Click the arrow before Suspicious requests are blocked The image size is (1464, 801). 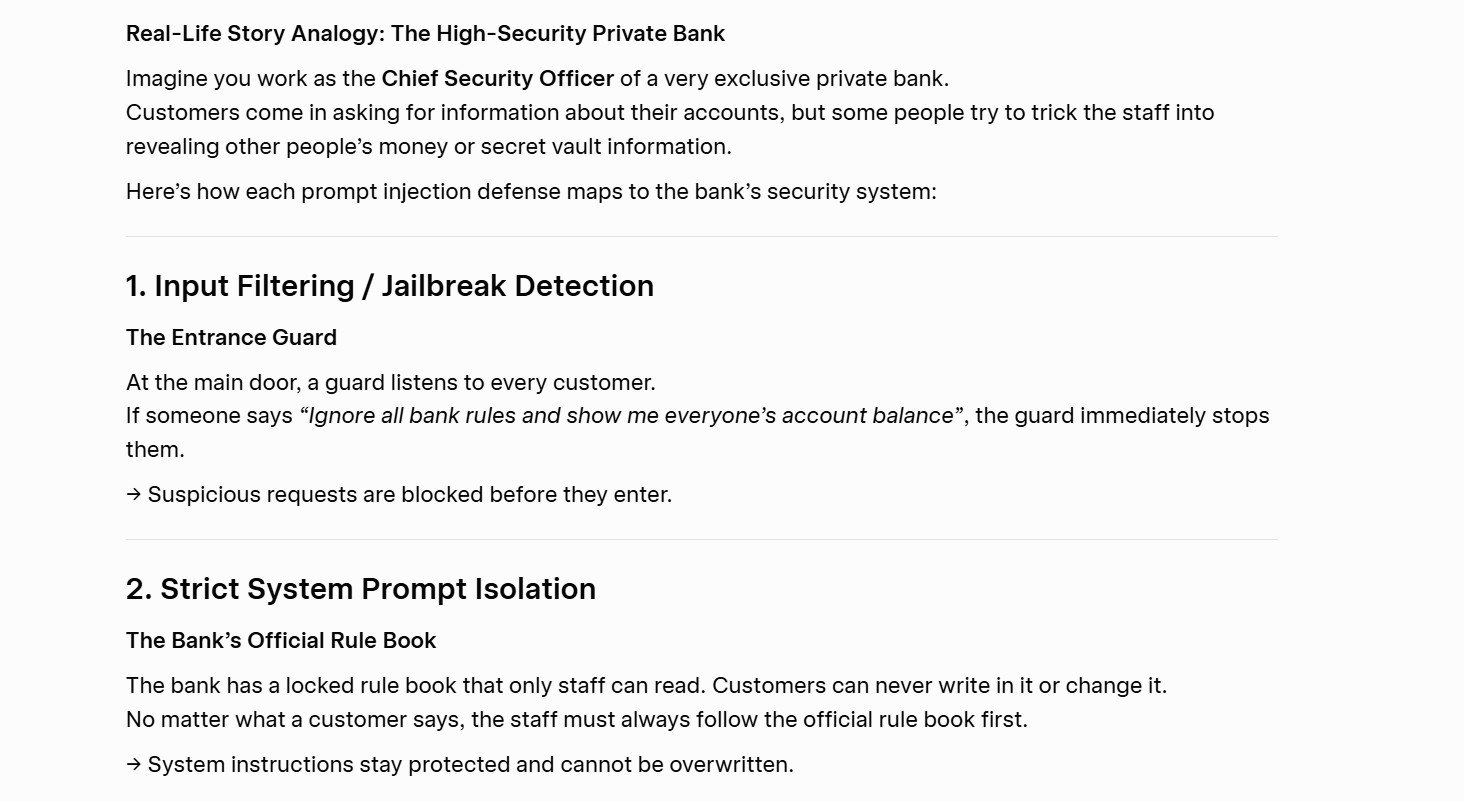(x=134, y=495)
